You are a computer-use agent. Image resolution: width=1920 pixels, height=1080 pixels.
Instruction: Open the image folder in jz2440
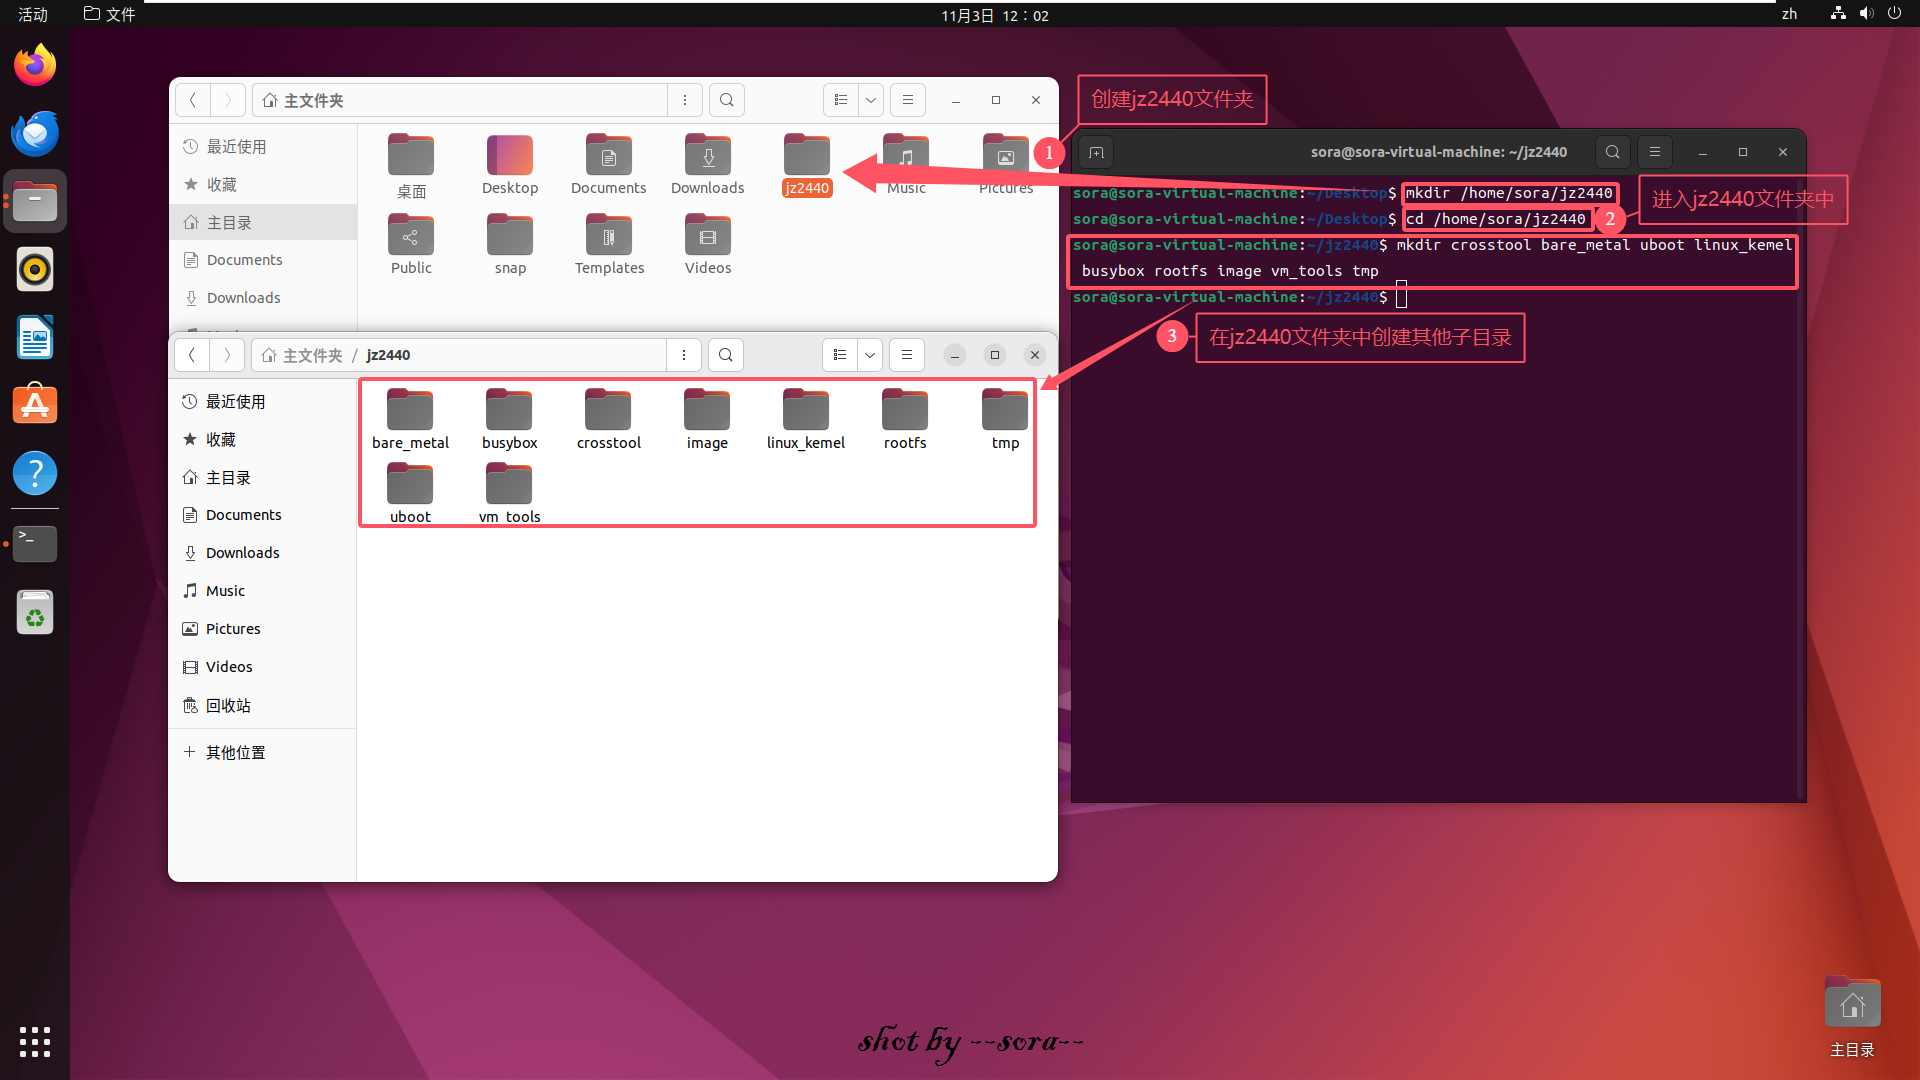707,420
